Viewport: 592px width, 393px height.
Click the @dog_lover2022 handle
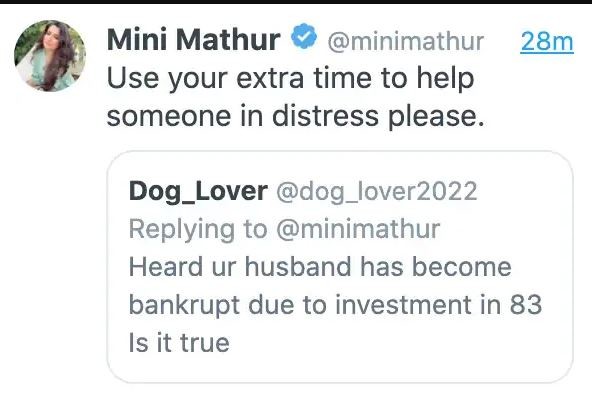click(377, 192)
